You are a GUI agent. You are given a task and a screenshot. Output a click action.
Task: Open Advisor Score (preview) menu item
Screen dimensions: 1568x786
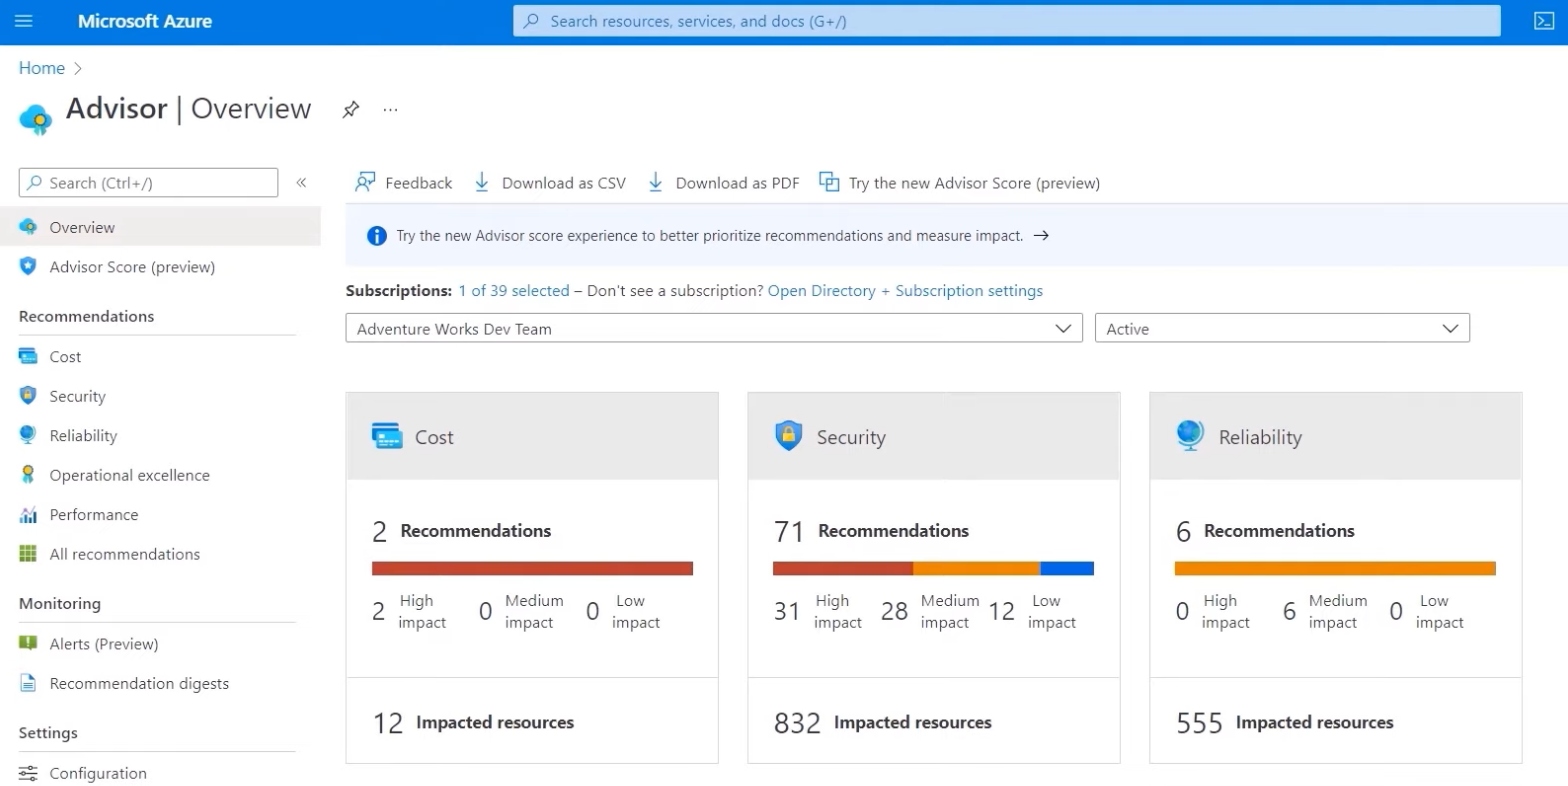pos(132,267)
